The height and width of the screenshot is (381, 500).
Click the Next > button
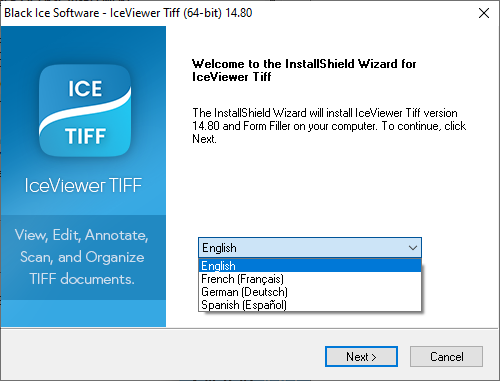(361, 357)
